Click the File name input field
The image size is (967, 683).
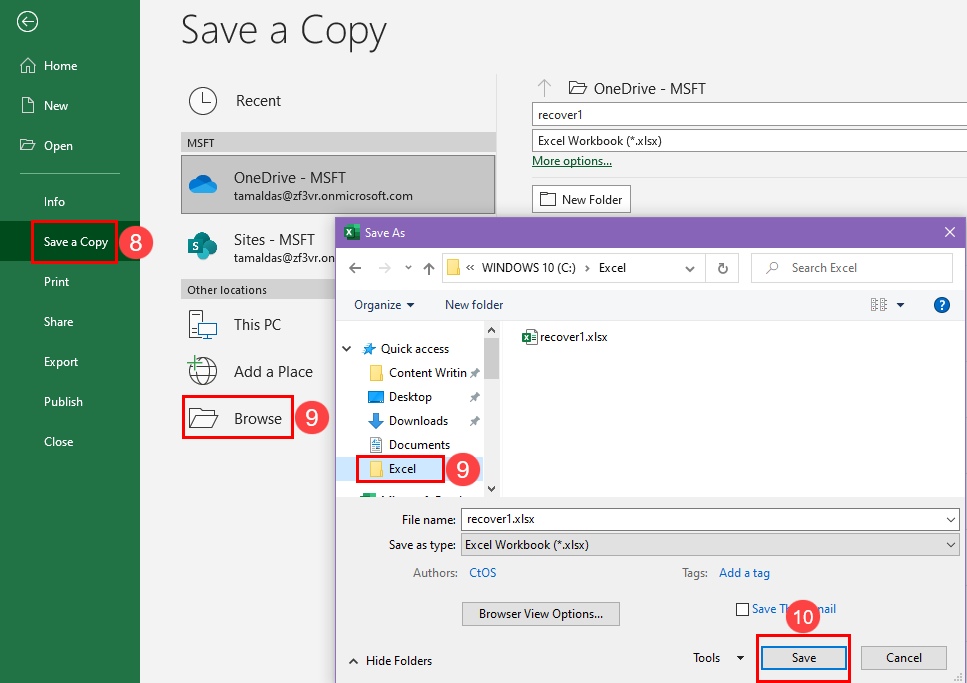[x=702, y=519]
